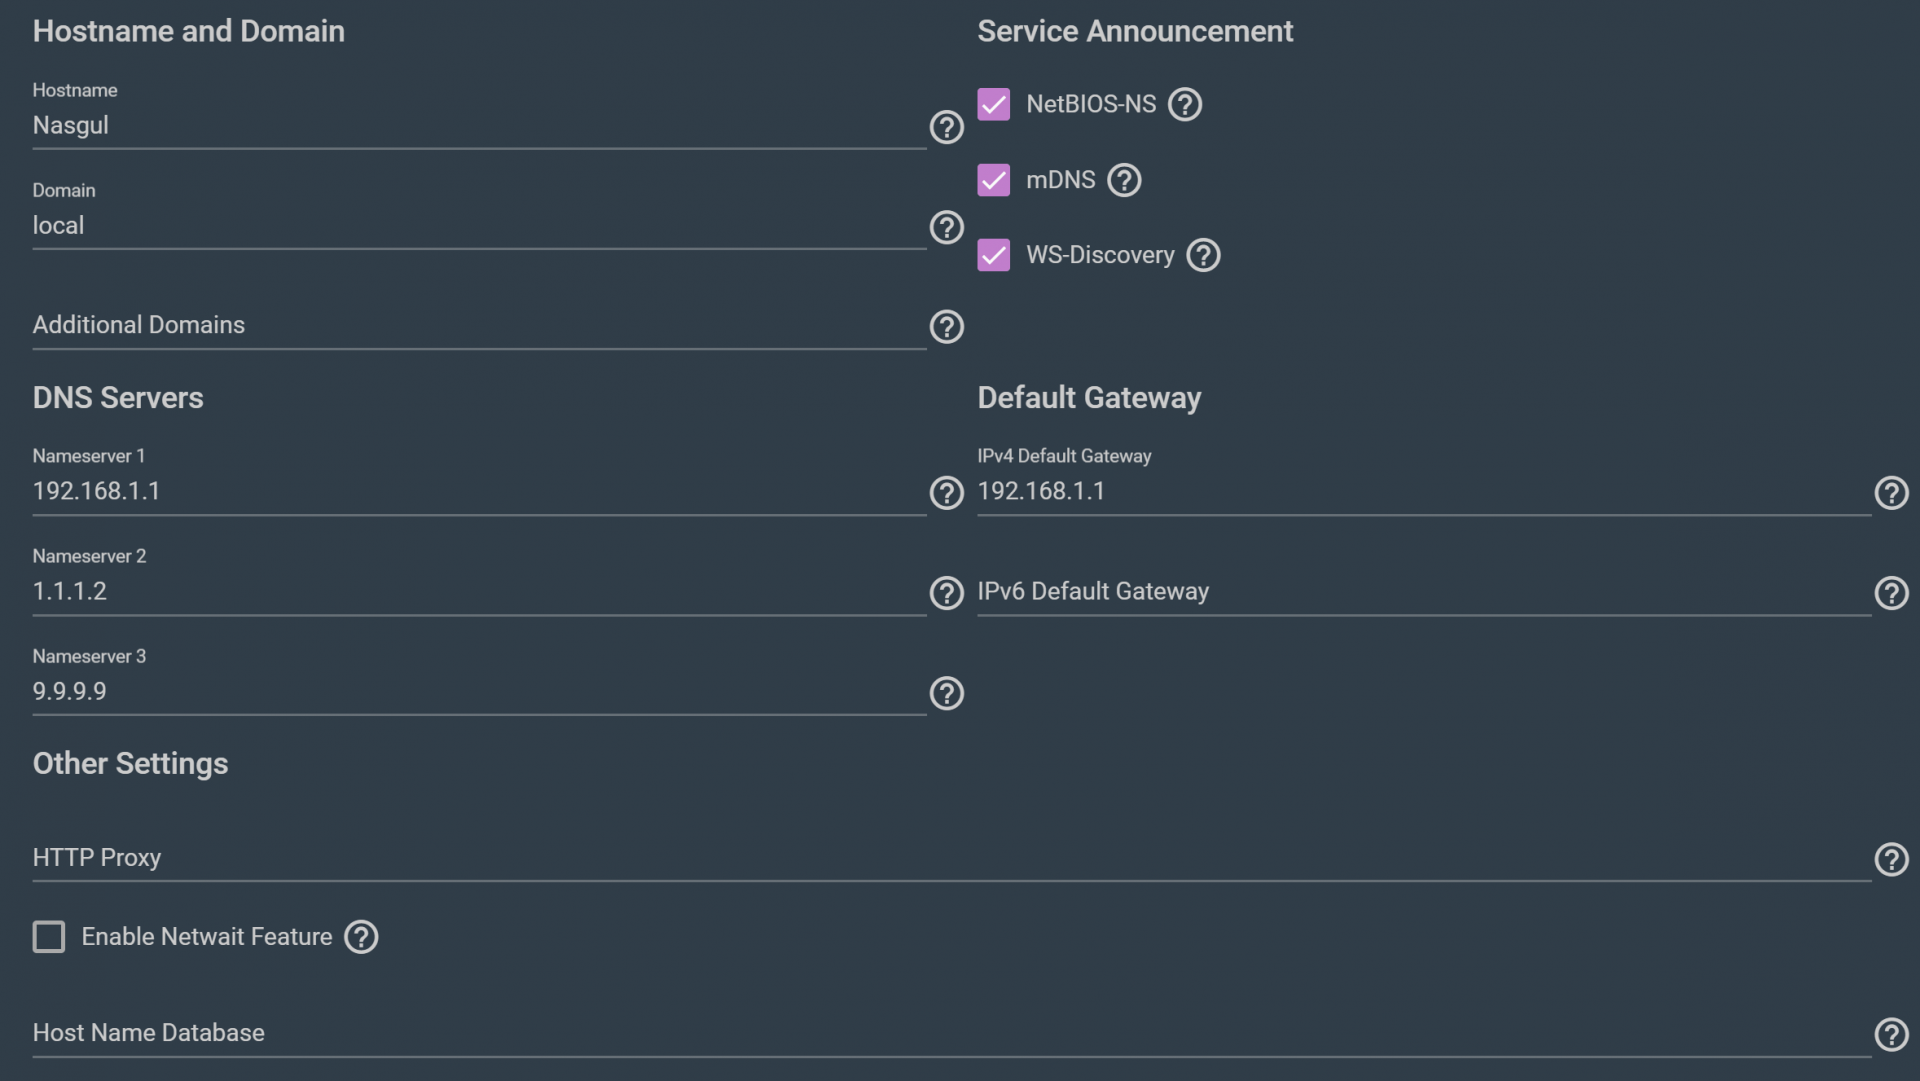This screenshot has height=1081, width=1920.
Task: Select the Additional Domains input field
Action: (x=478, y=325)
